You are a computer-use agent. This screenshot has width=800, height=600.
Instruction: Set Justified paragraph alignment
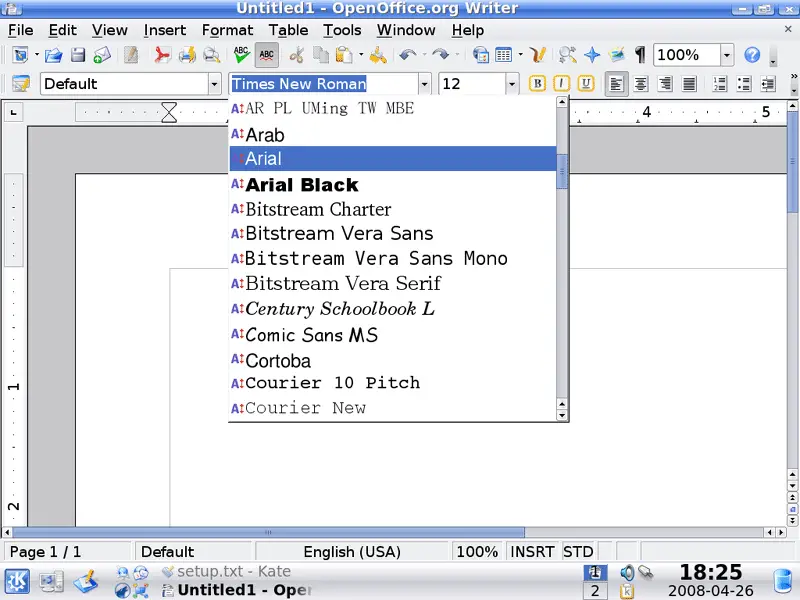(689, 84)
